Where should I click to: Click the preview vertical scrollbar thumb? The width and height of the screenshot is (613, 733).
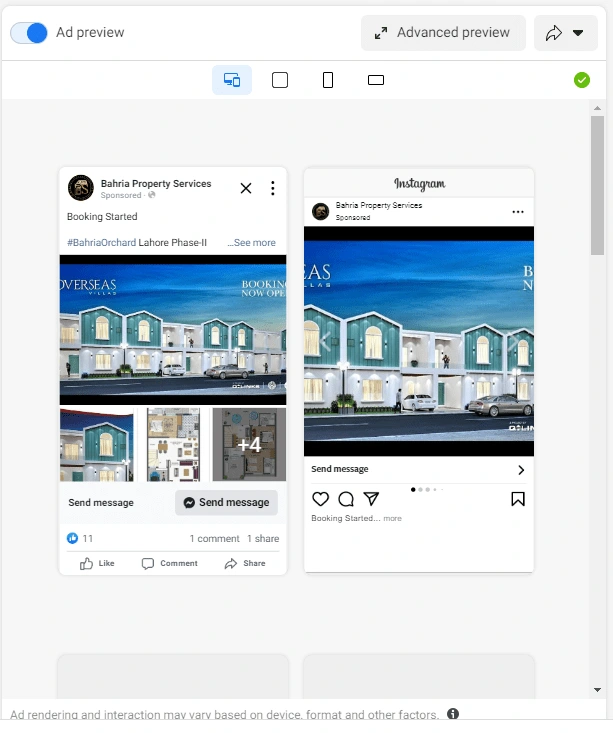tap(597, 186)
